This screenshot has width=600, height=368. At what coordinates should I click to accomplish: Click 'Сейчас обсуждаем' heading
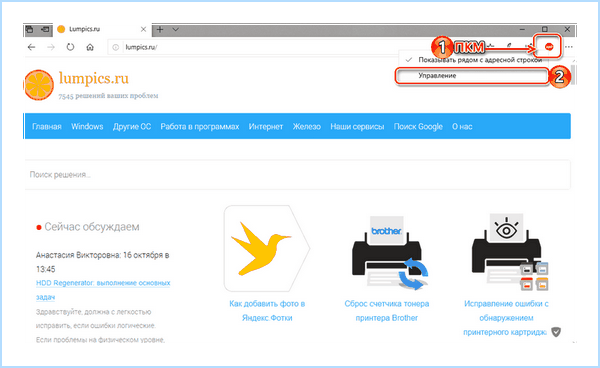[x=92, y=227]
